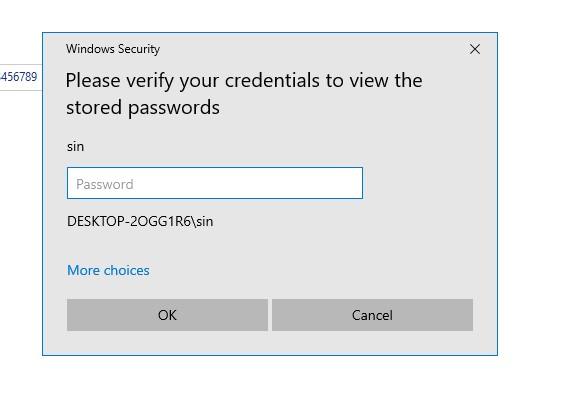The width and height of the screenshot is (575, 404).
Task: Click the word 'Please' starting the heading
Action: point(93,81)
